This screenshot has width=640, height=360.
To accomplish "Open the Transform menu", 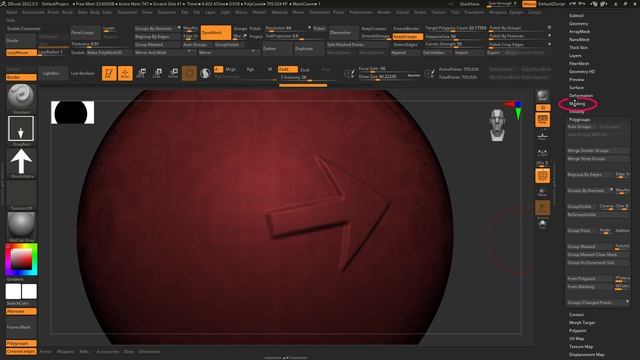I will 474,12.
